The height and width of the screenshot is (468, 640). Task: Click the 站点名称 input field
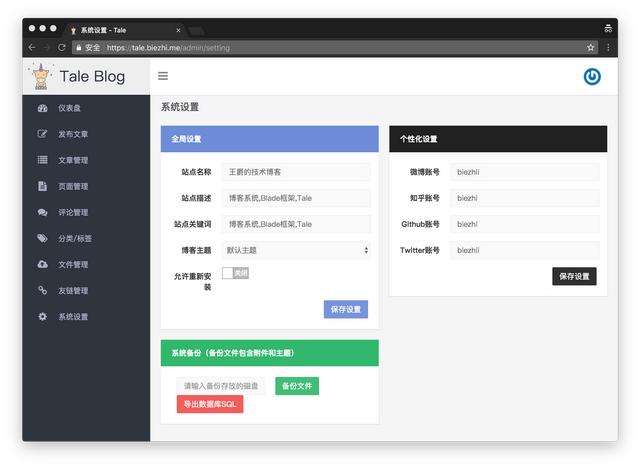click(x=296, y=172)
